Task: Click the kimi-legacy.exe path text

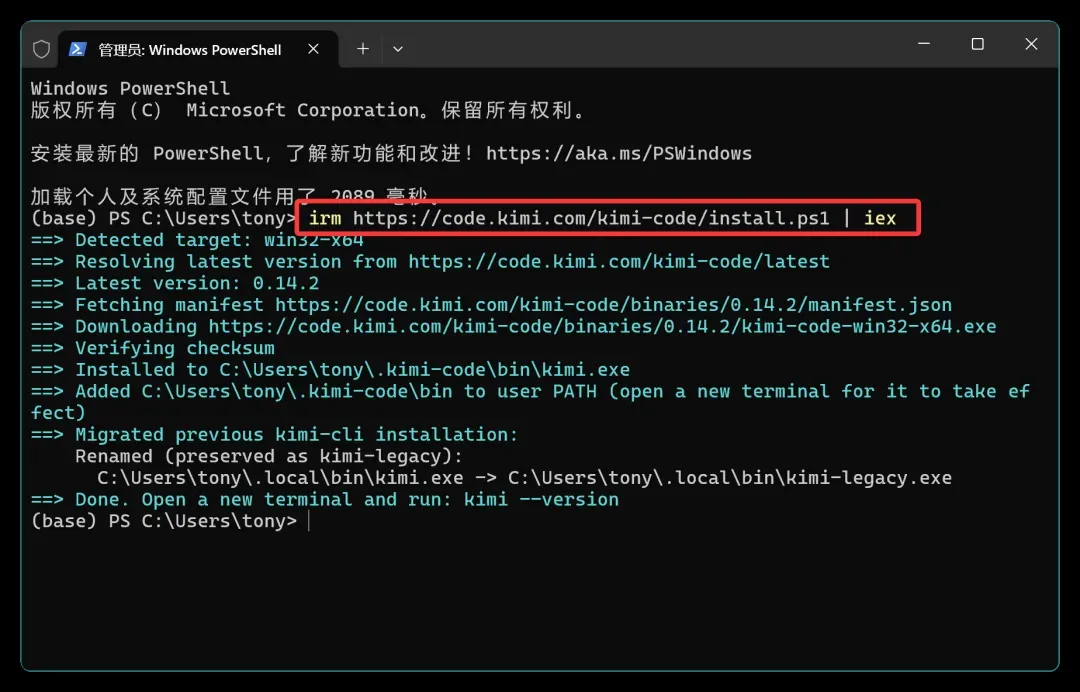Action: click(729, 478)
